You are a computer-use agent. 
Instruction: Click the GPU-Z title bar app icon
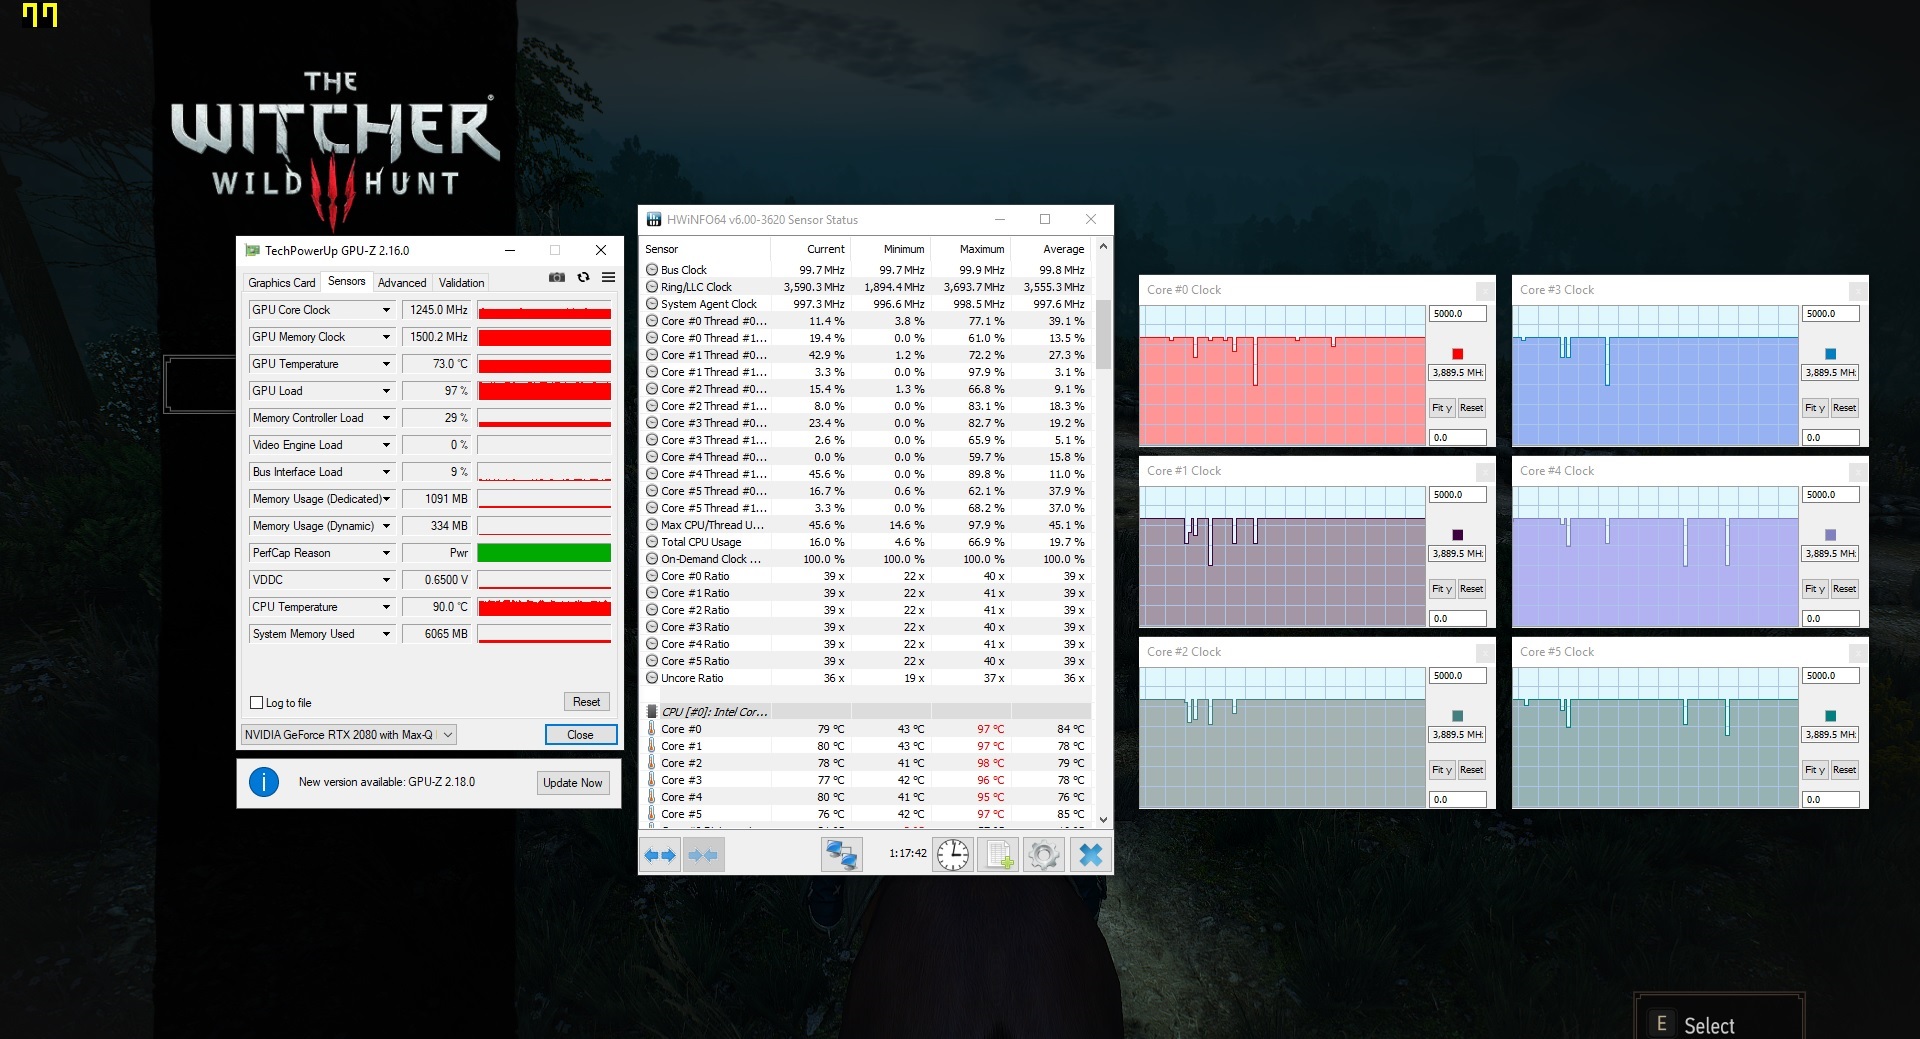tap(253, 250)
